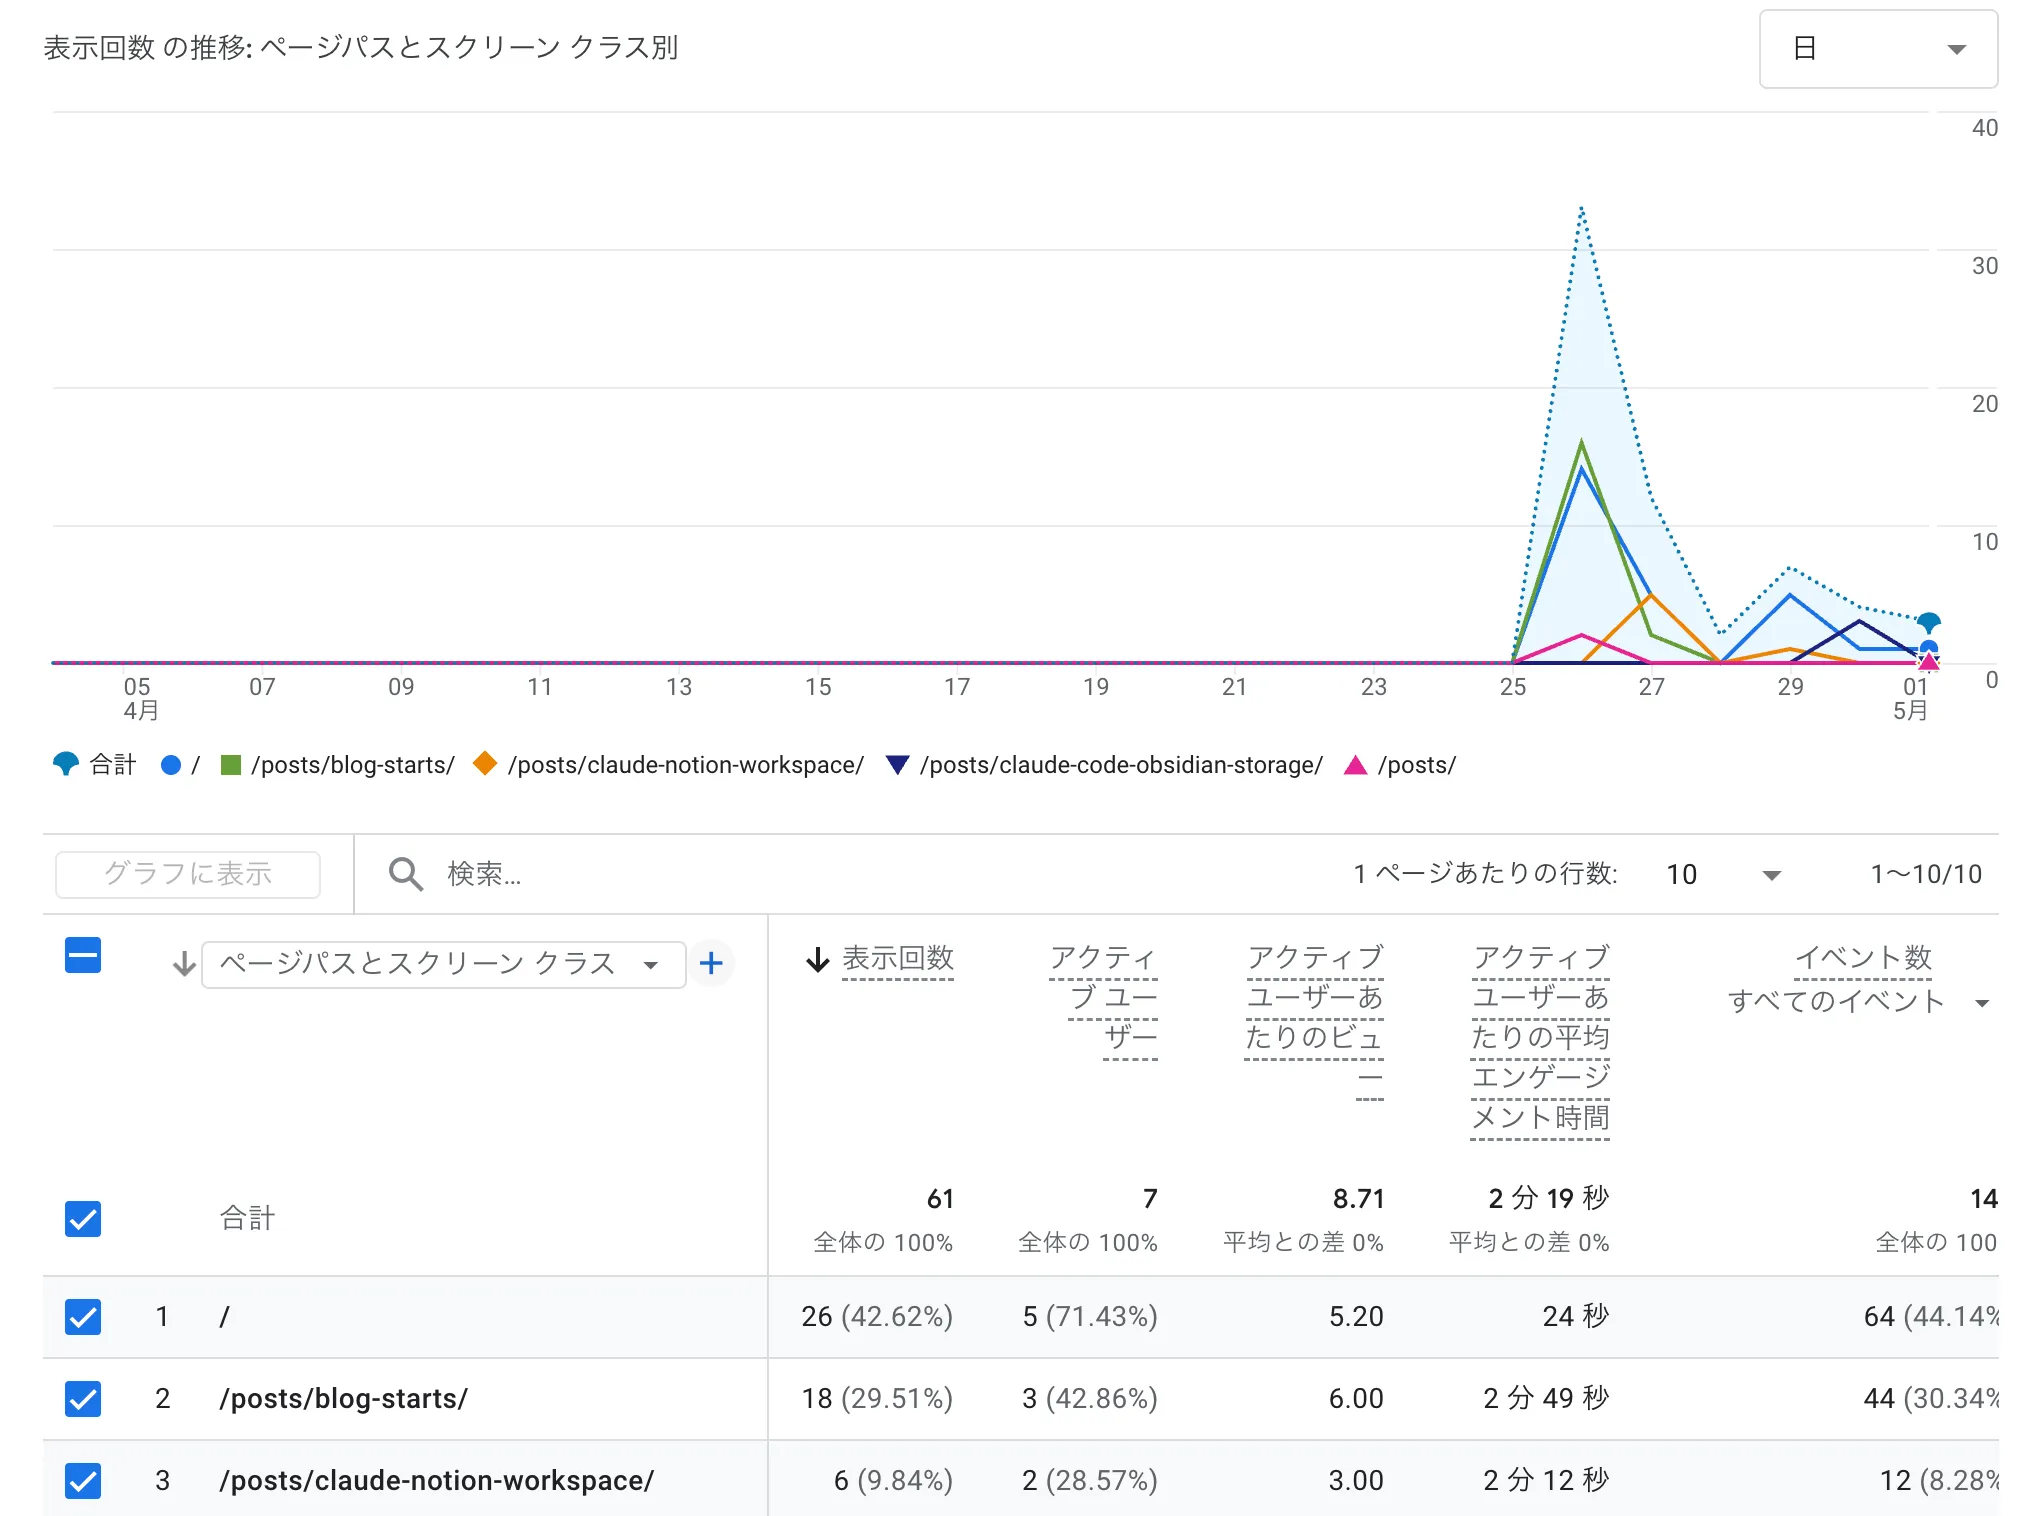Toggle the select-all header checkbox
Screen dimensions: 2033x1516
click(83, 955)
